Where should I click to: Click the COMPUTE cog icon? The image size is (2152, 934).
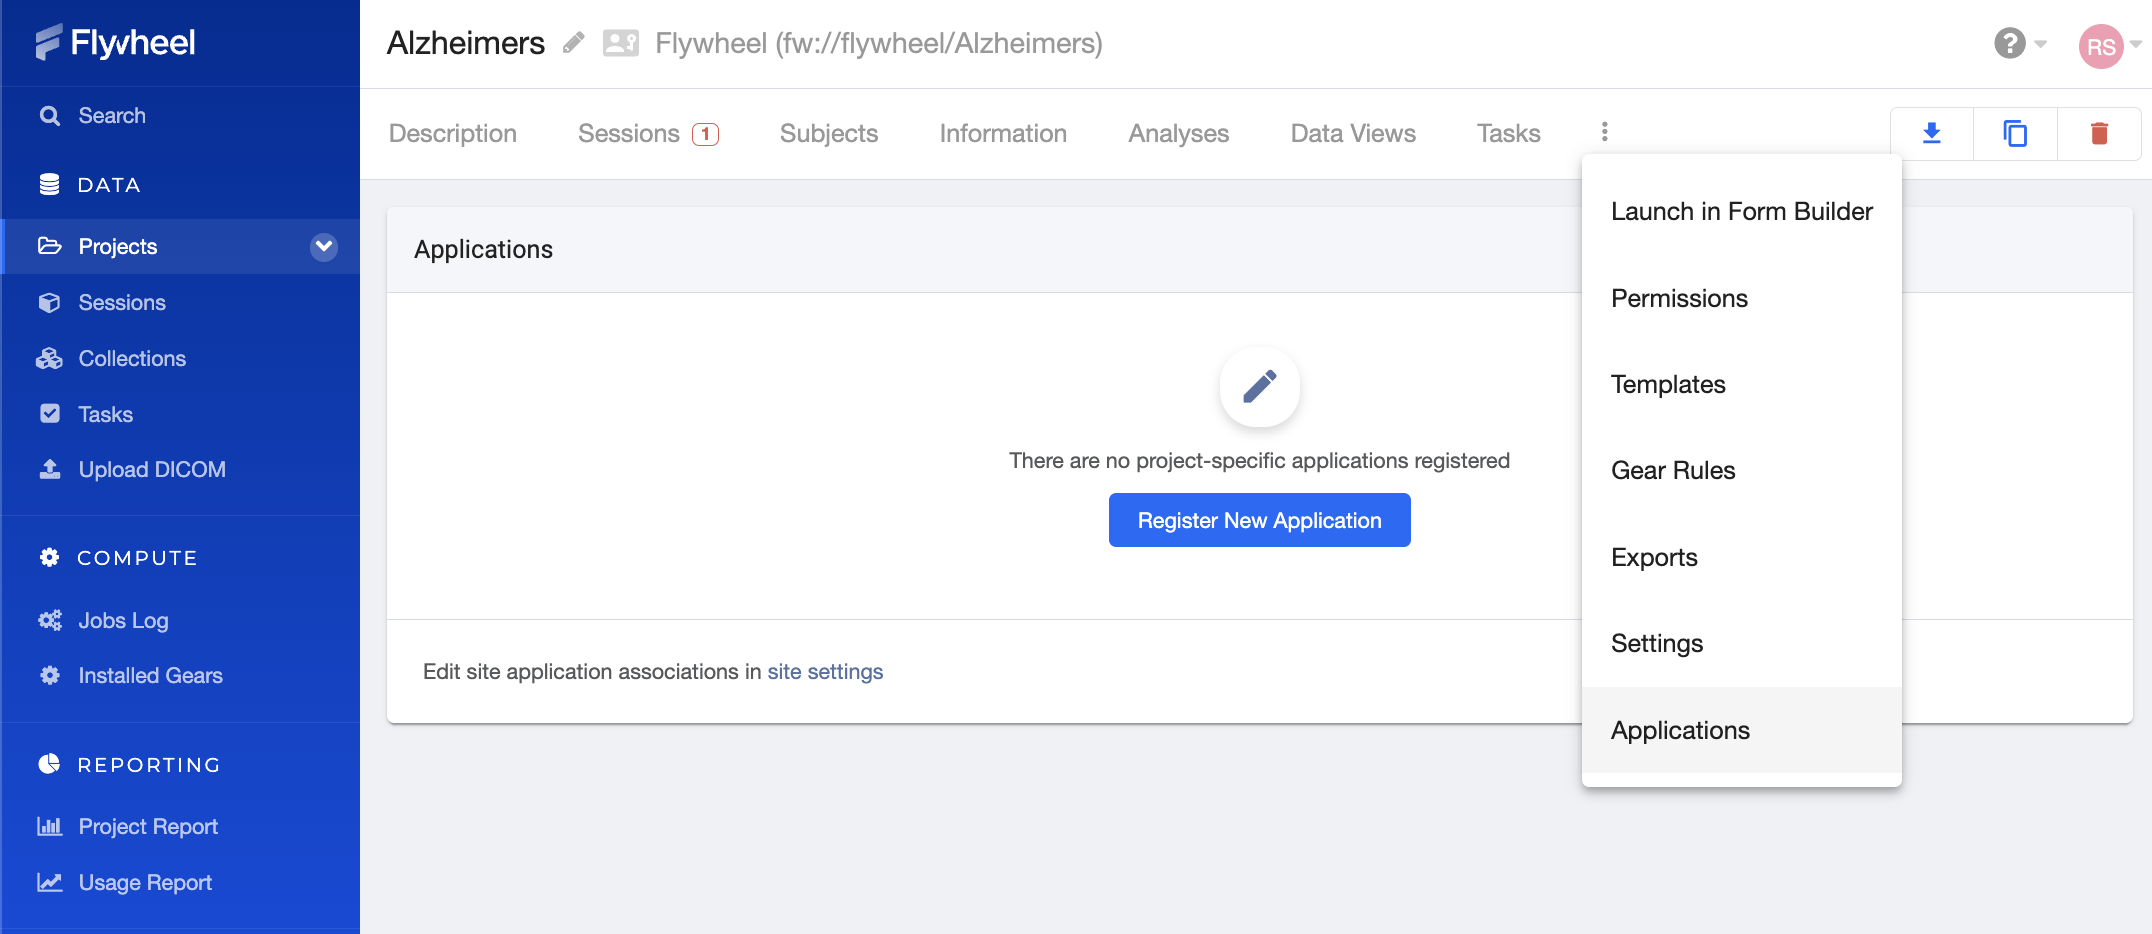point(49,558)
